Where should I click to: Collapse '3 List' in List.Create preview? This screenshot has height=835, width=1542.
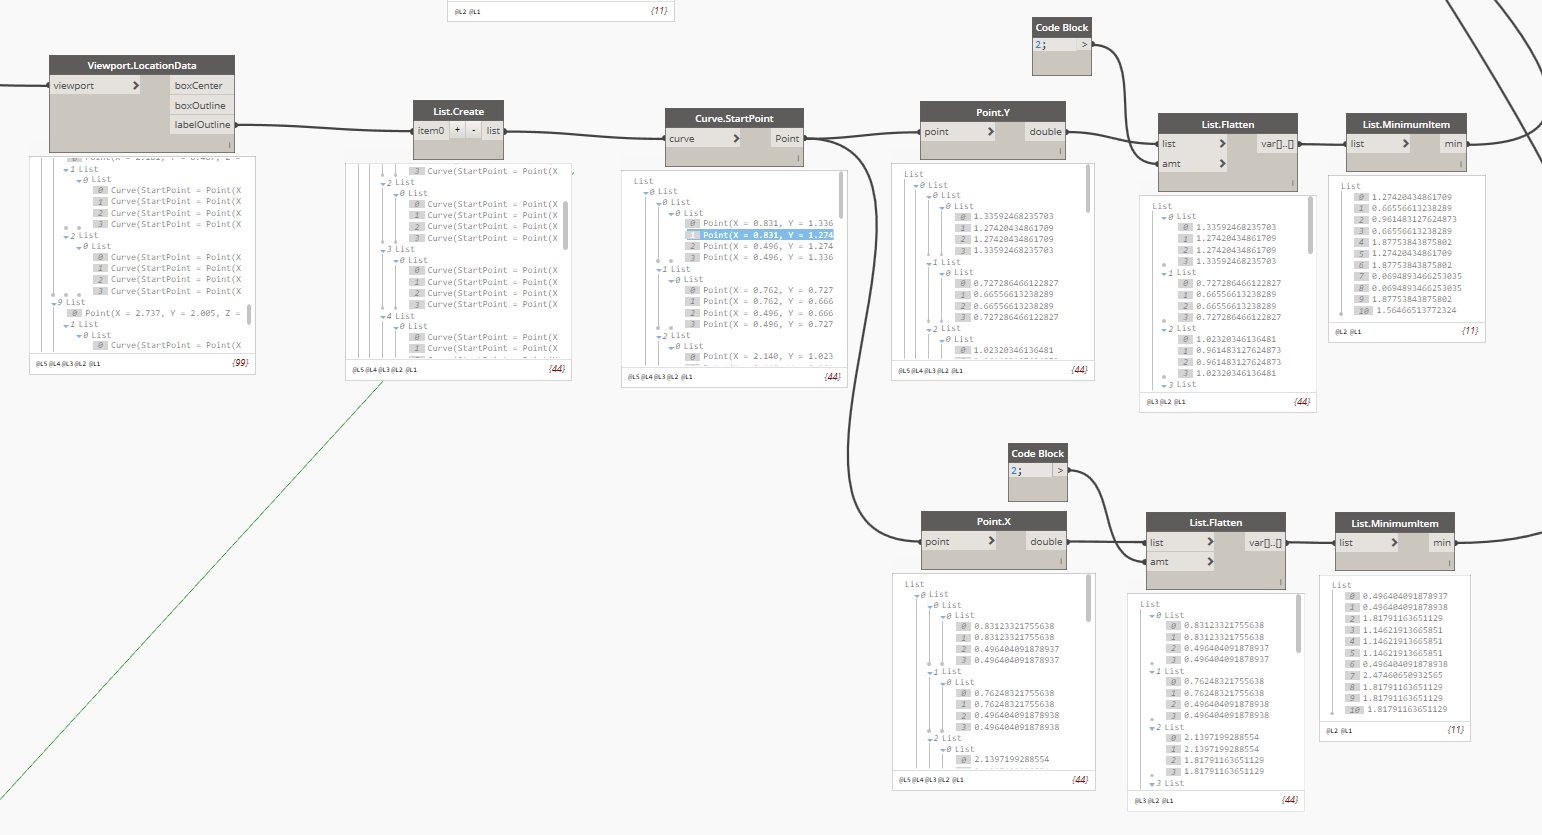[385, 250]
